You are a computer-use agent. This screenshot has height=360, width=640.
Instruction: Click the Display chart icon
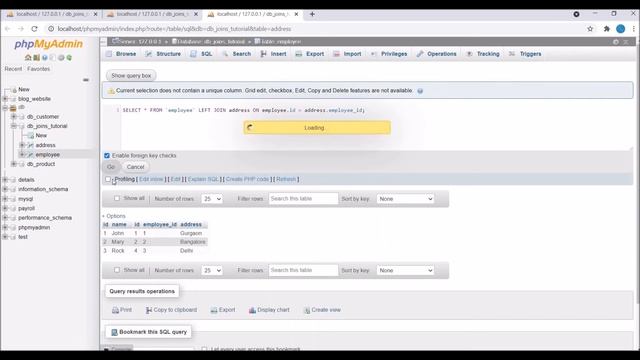[252, 310]
